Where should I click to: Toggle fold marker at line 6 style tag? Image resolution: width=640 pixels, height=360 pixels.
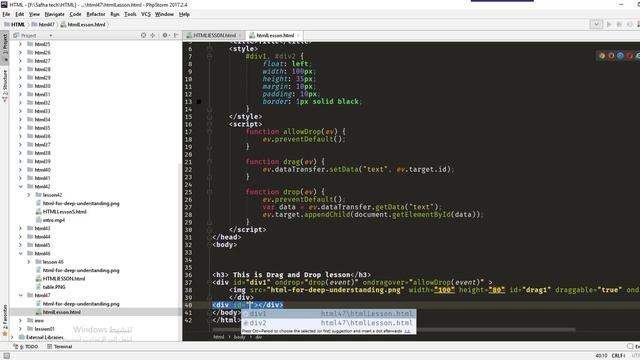[209, 49]
